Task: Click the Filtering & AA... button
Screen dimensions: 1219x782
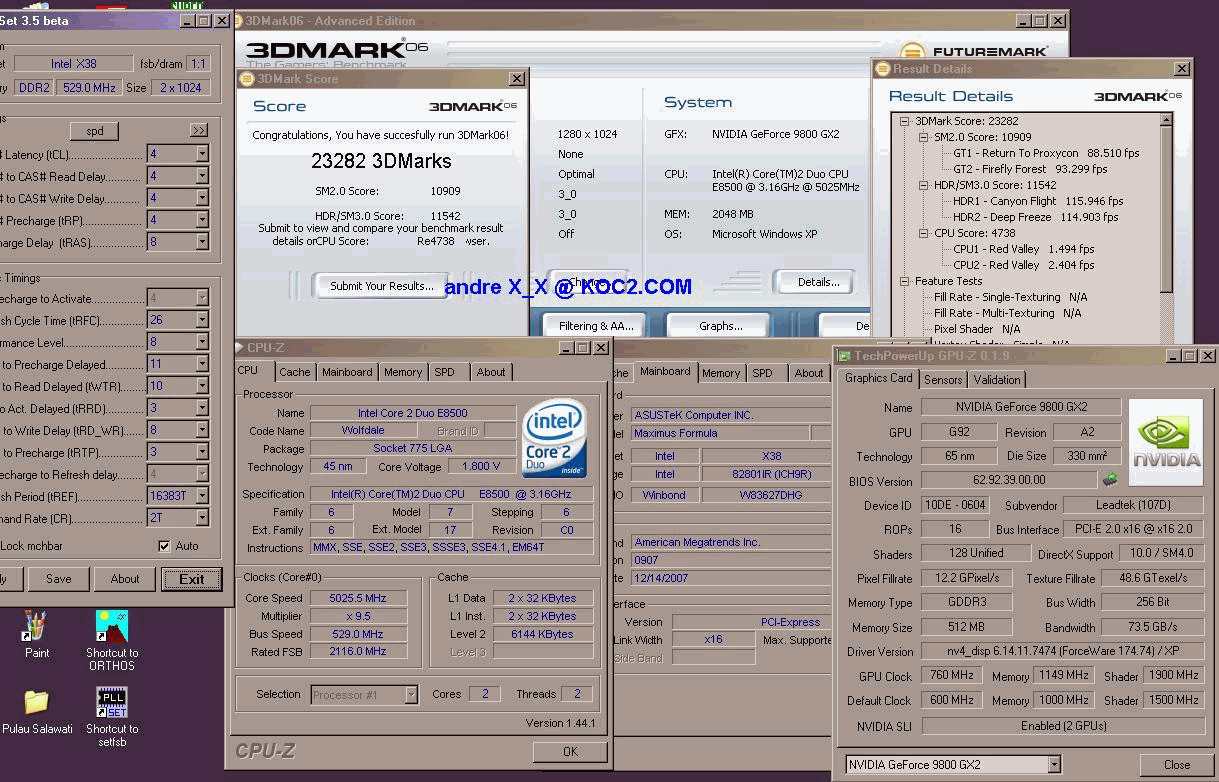Action: (596, 326)
